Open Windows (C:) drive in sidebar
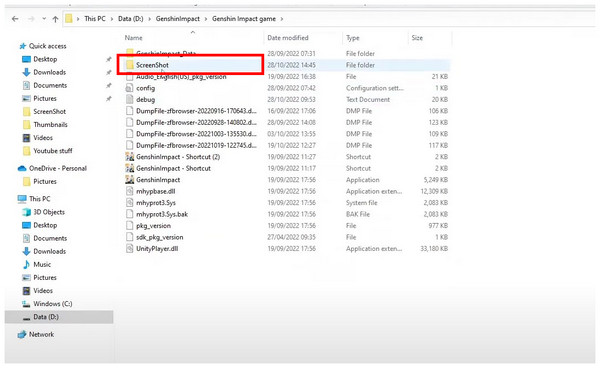 (47, 304)
